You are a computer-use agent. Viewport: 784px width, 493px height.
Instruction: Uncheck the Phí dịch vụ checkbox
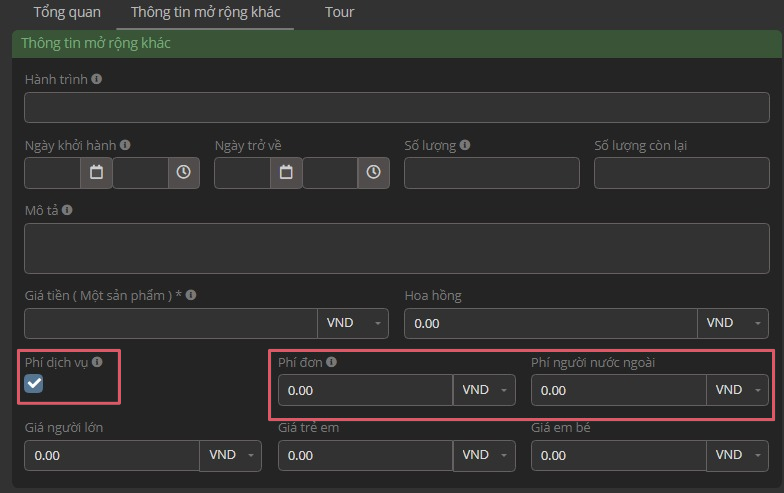point(34,384)
